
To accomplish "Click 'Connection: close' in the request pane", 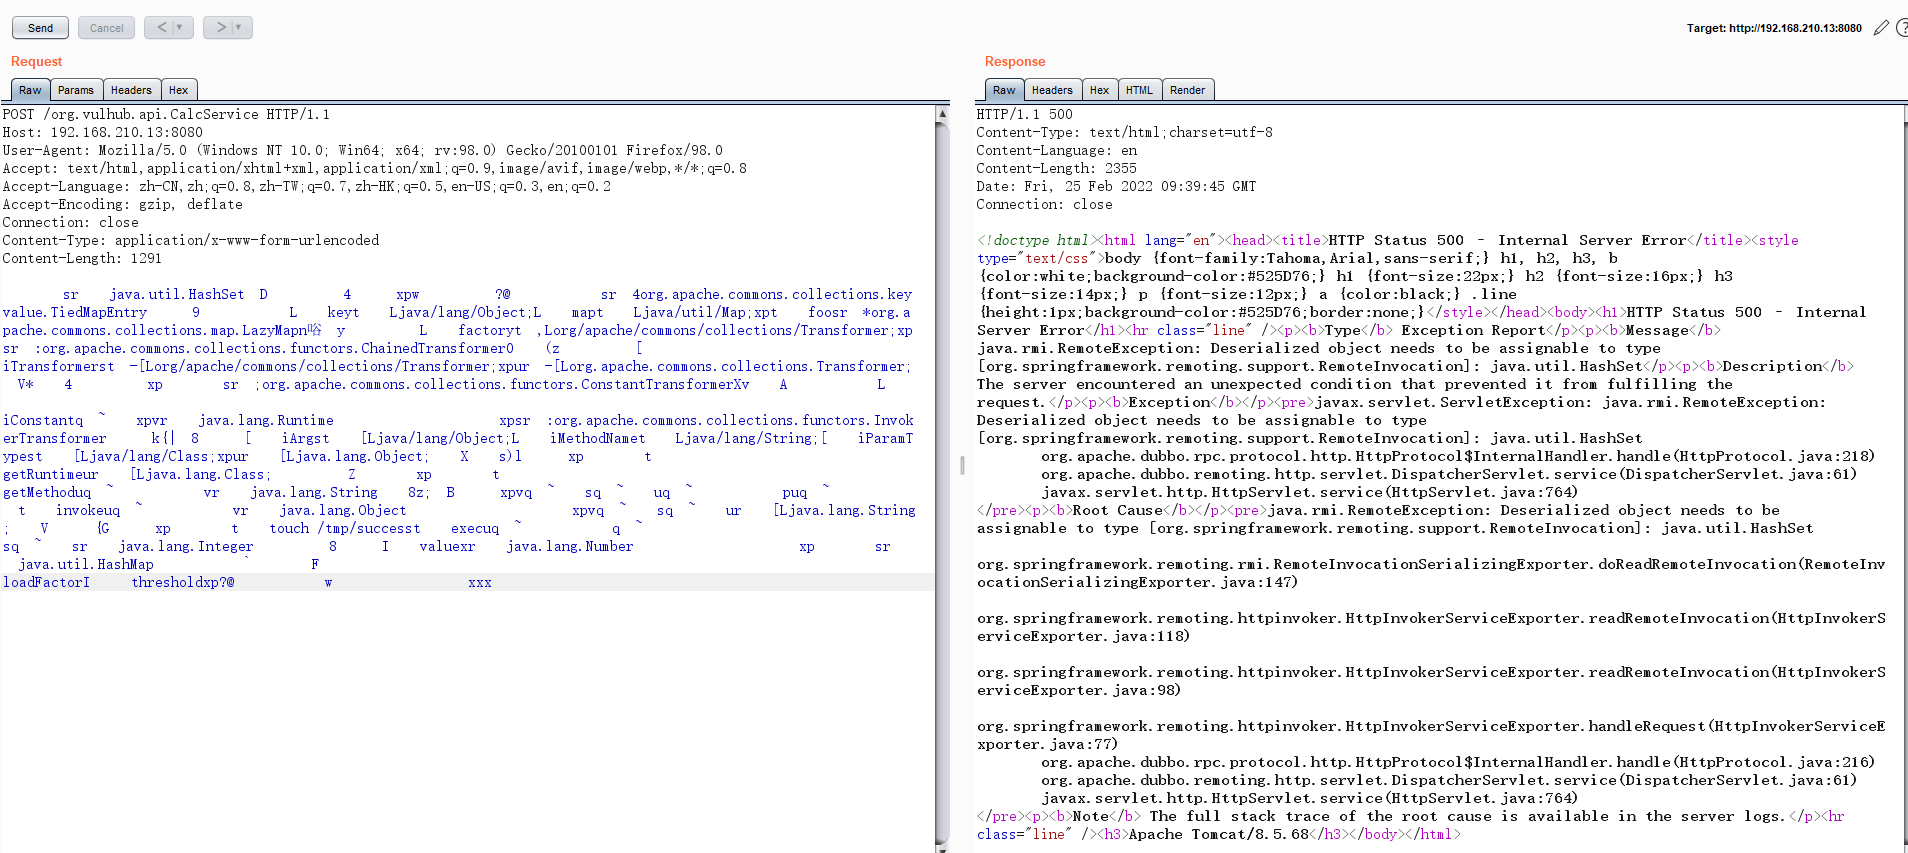I will (70, 222).
